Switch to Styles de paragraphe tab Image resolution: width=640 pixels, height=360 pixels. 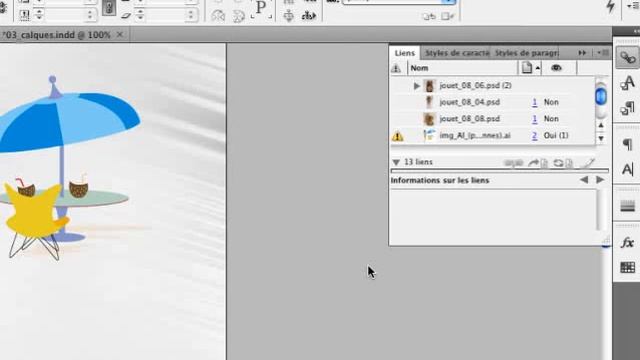click(x=526, y=53)
